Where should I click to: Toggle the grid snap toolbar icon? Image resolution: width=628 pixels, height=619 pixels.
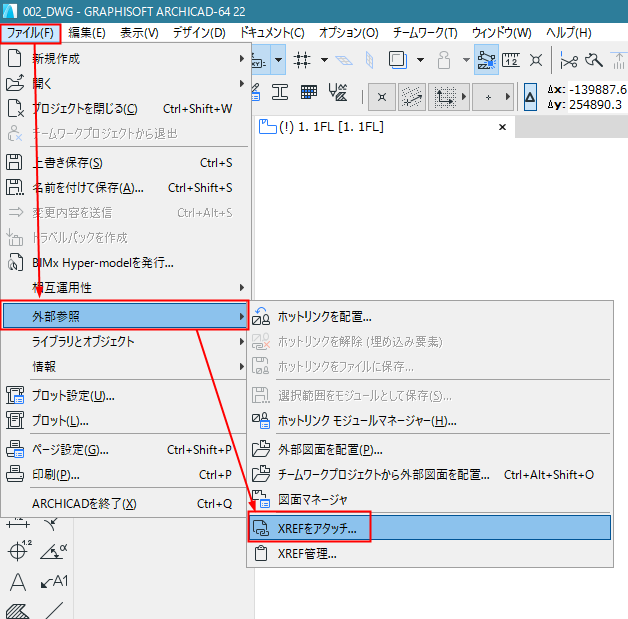(x=302, y=60)
